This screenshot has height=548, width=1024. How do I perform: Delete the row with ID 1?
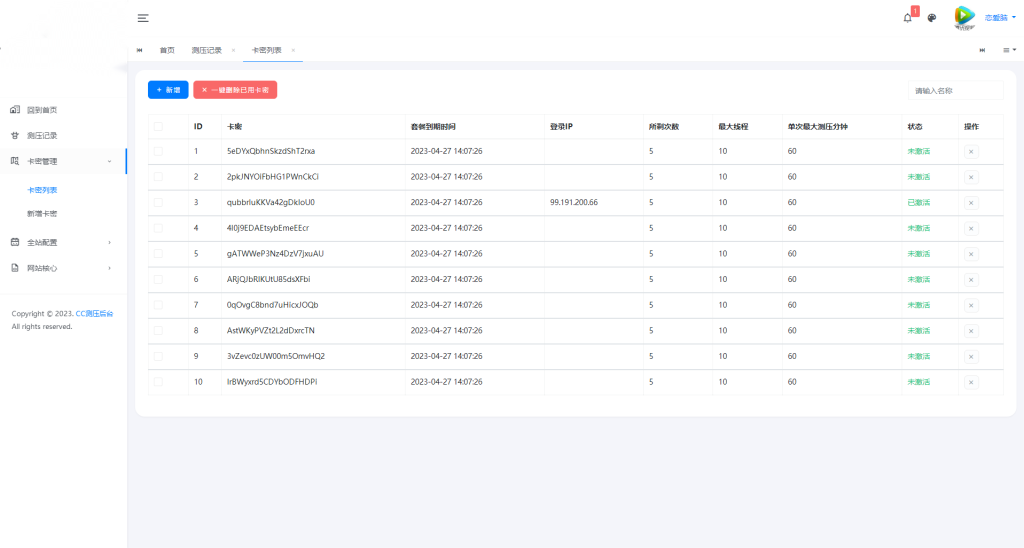click(x=970, y=151)
